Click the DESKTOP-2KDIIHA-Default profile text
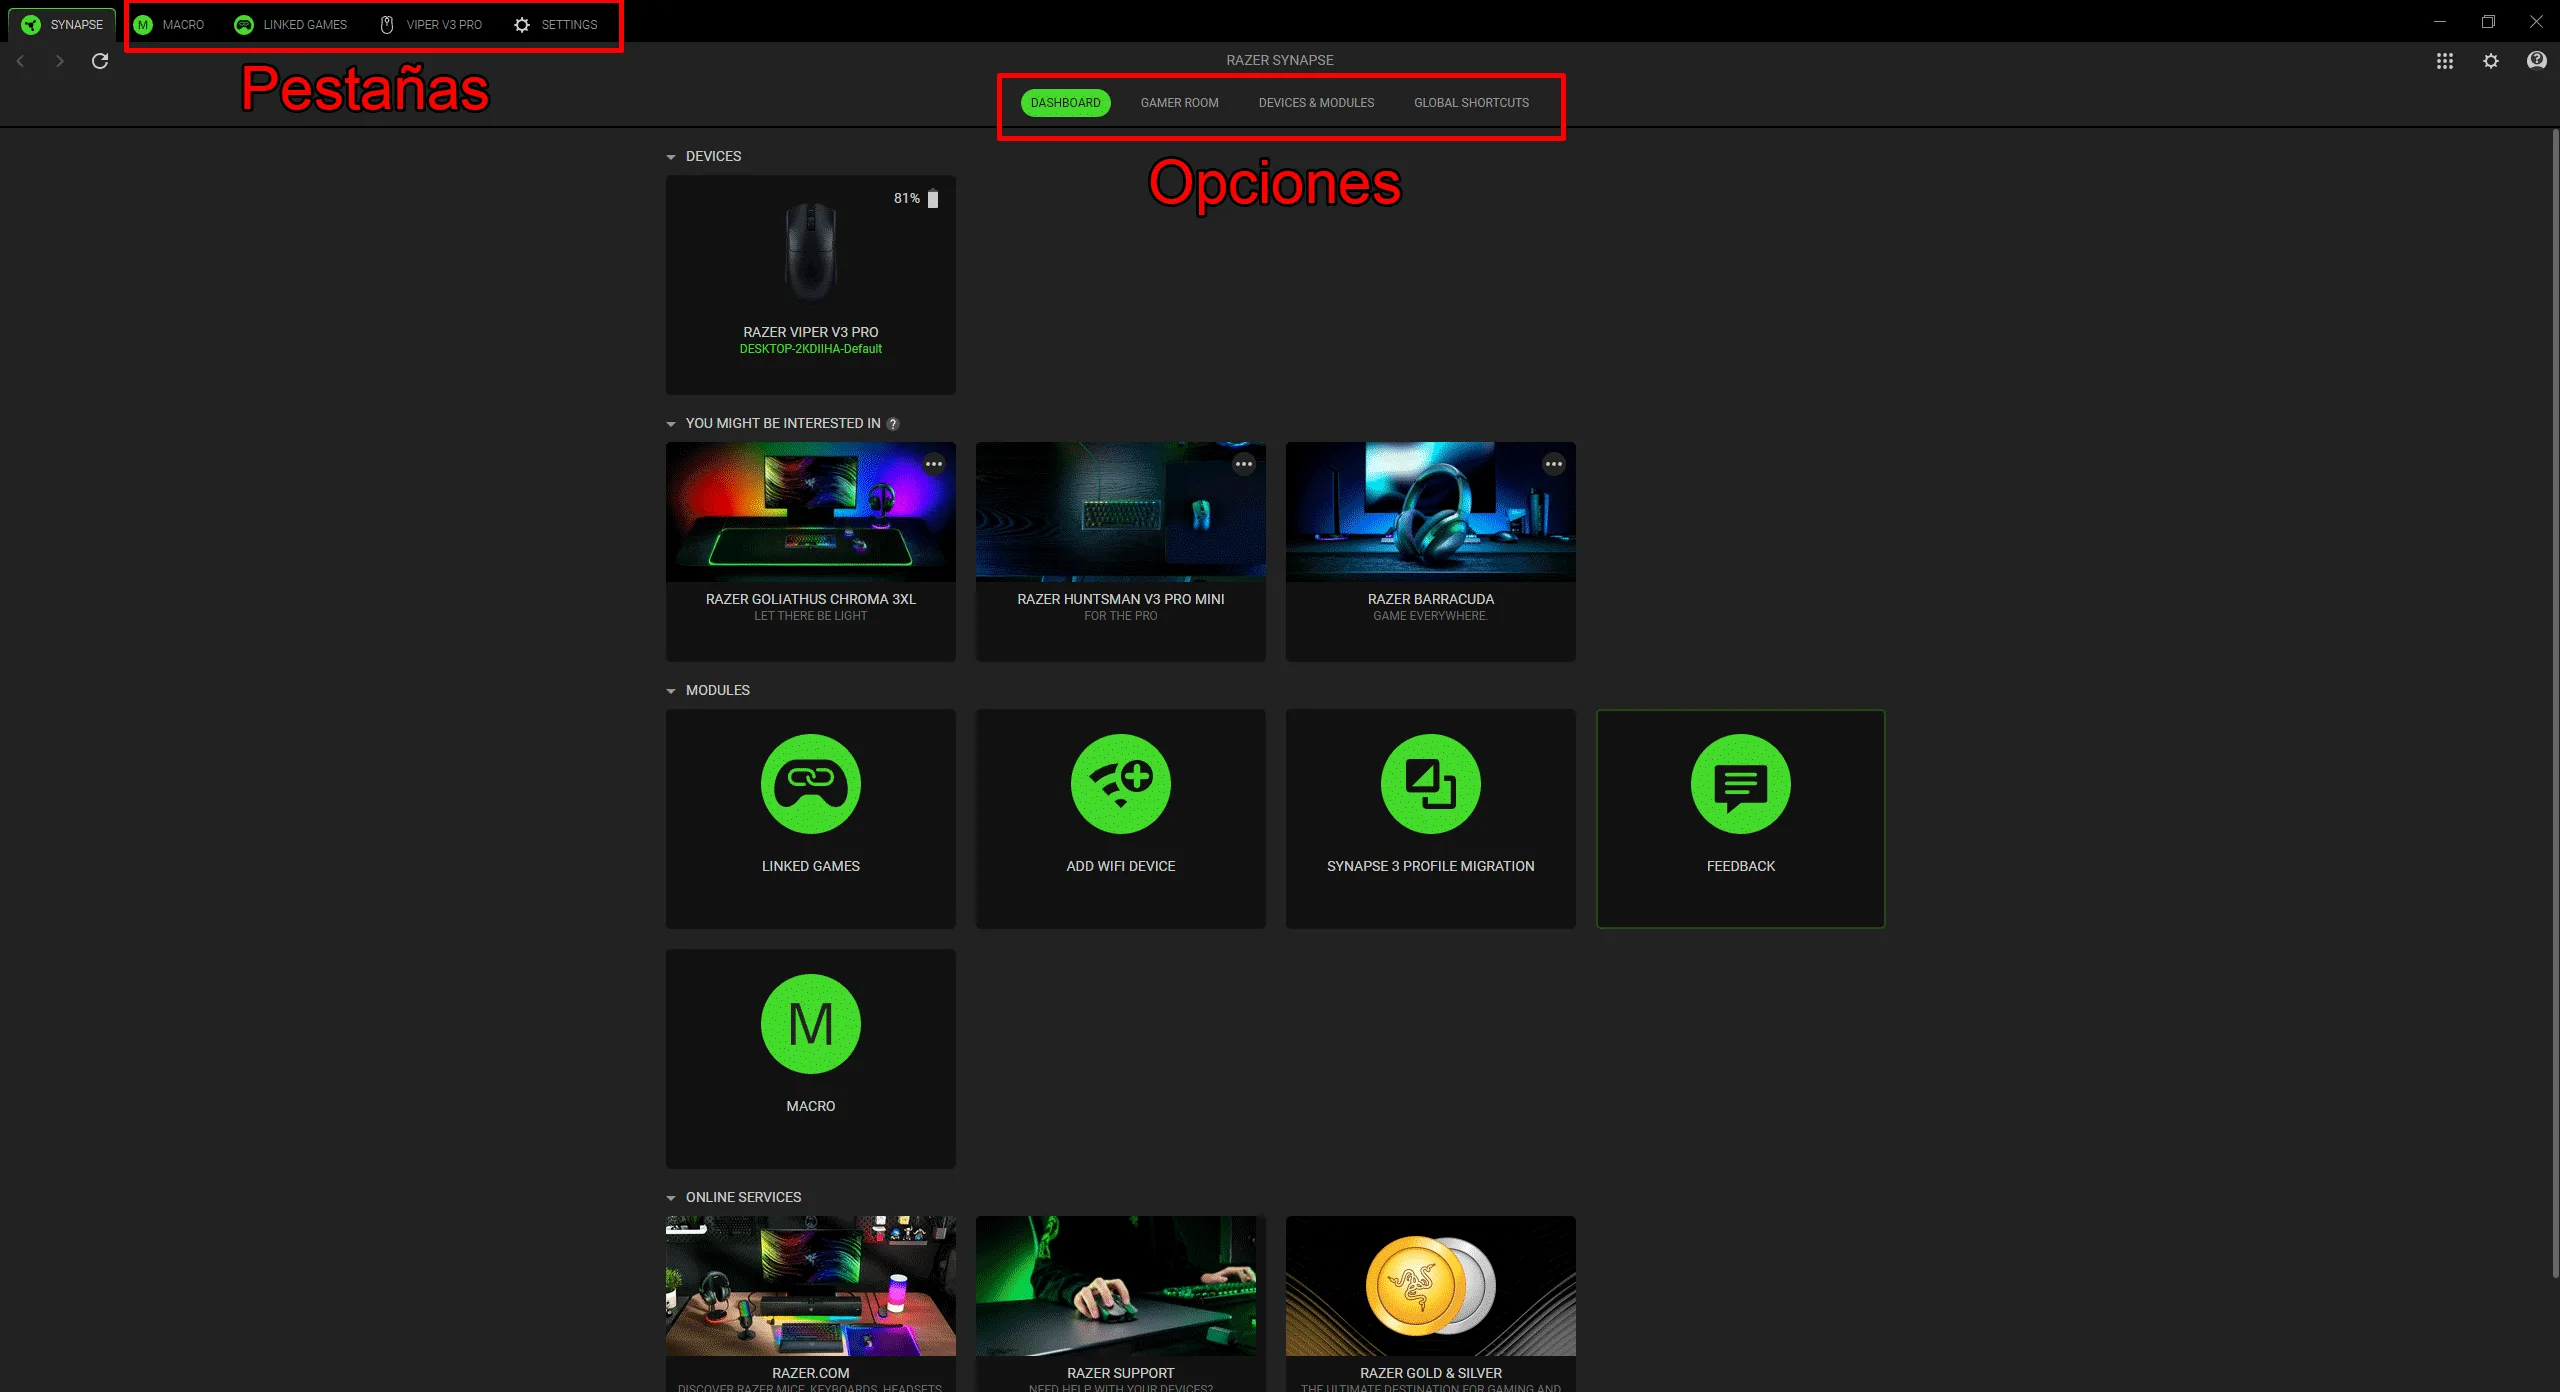The image size is (2560, 1392). tap(811, 349)
